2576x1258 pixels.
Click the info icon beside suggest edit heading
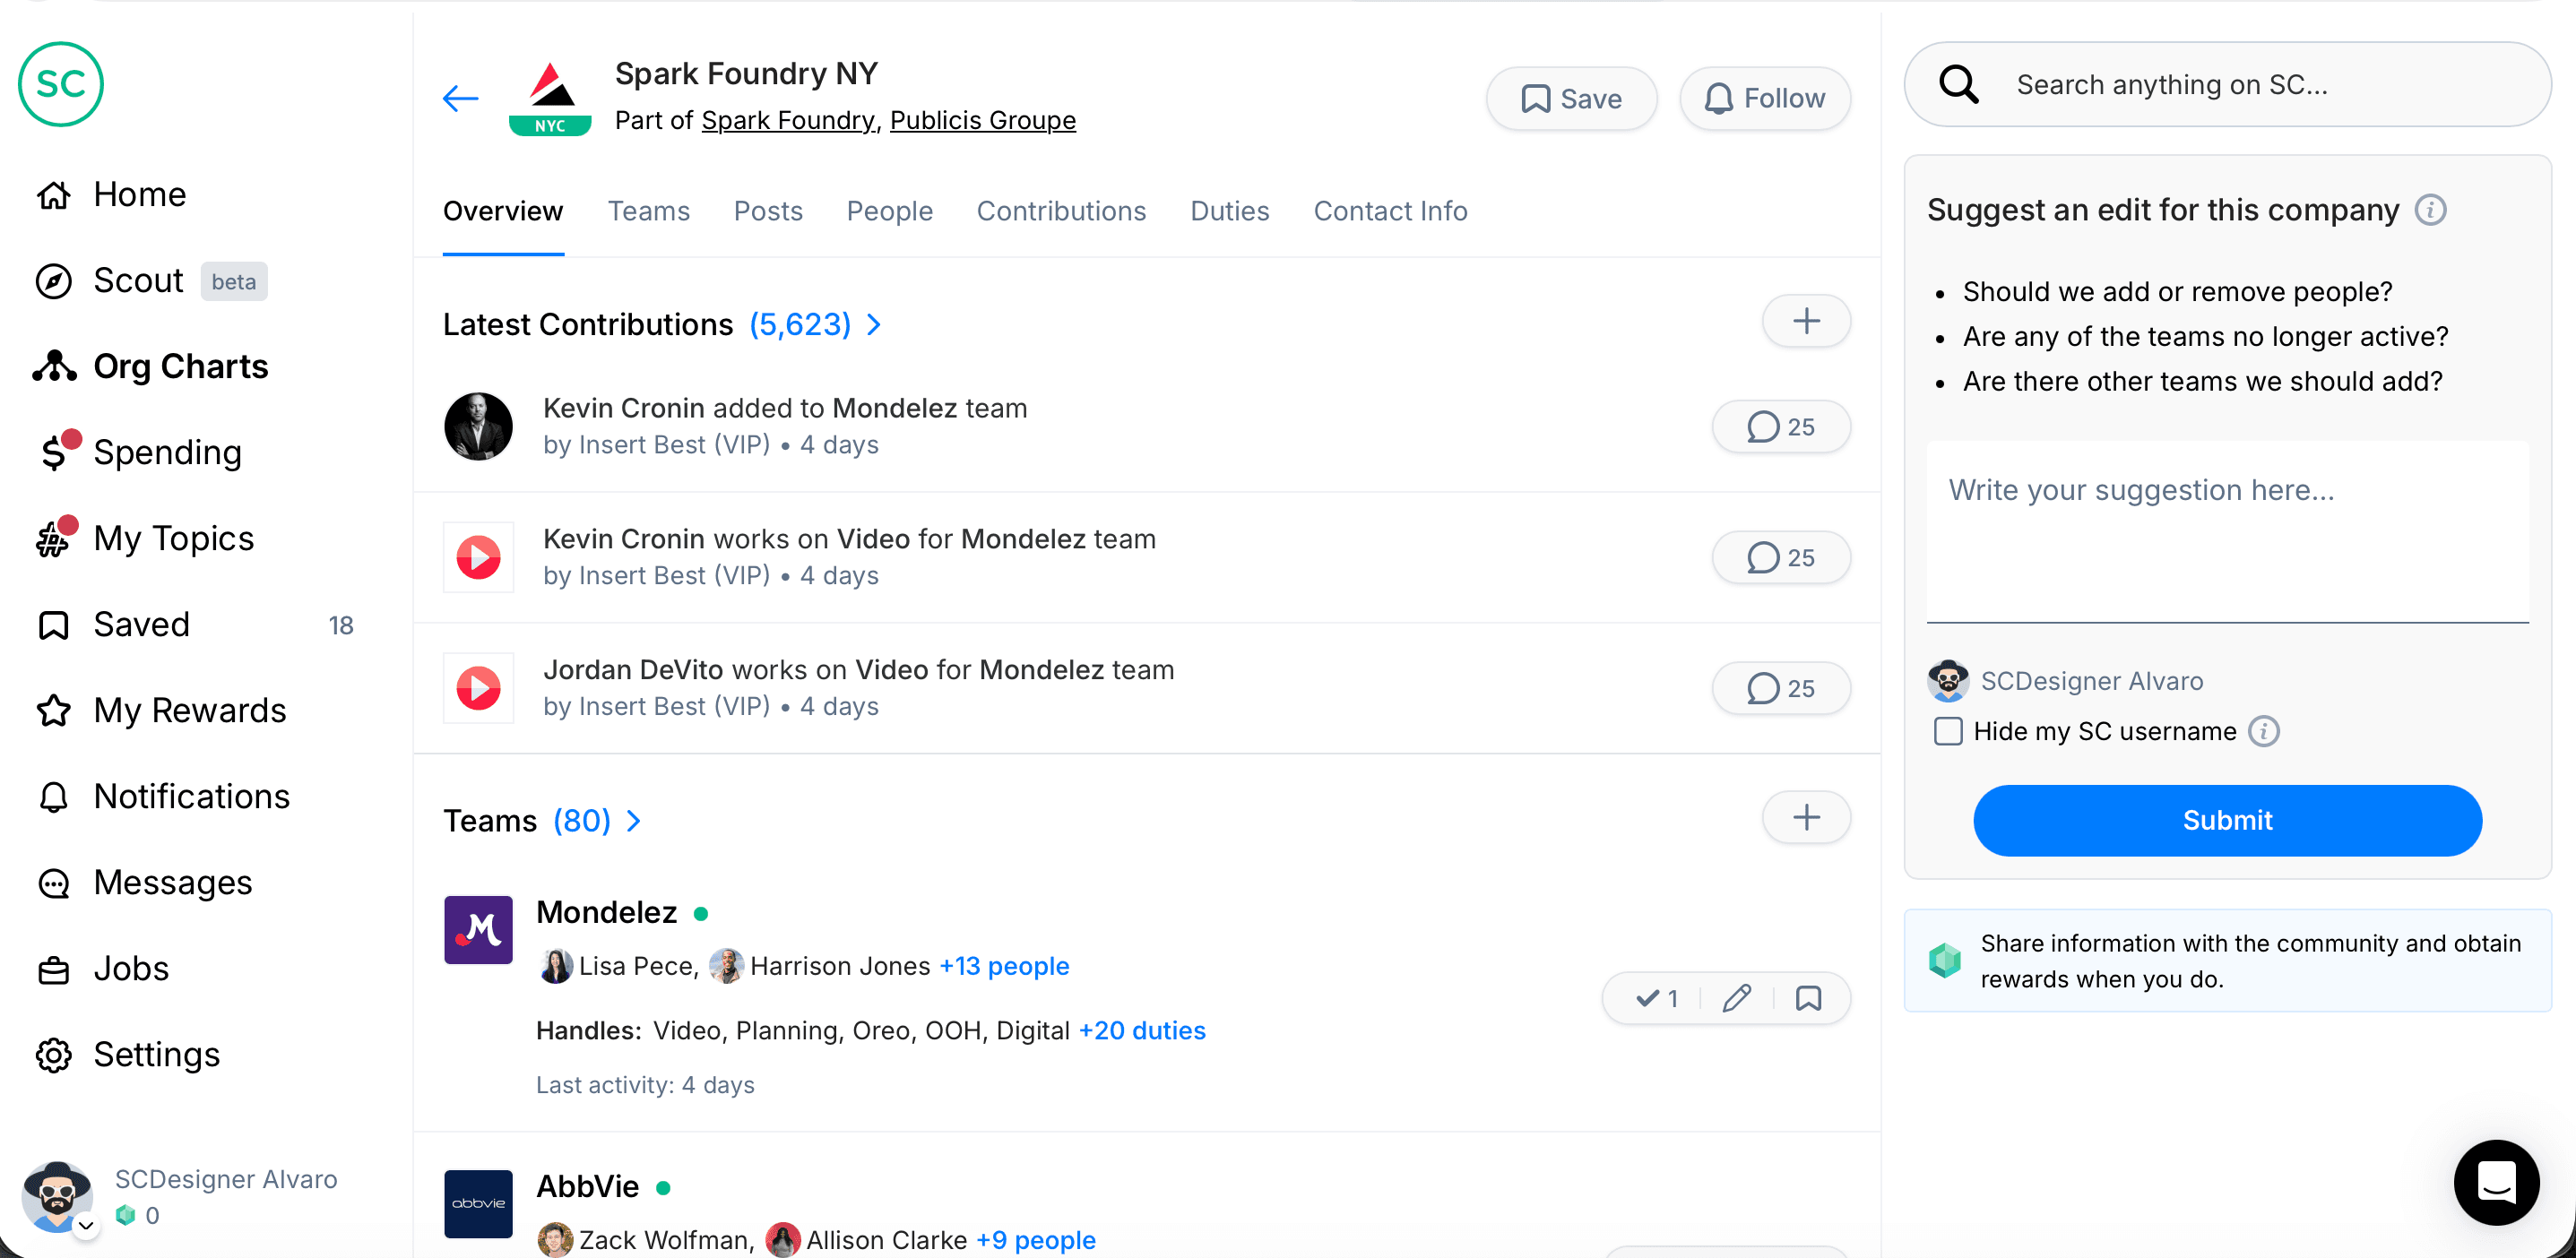pyautogui.click(x=2430, y=210)
